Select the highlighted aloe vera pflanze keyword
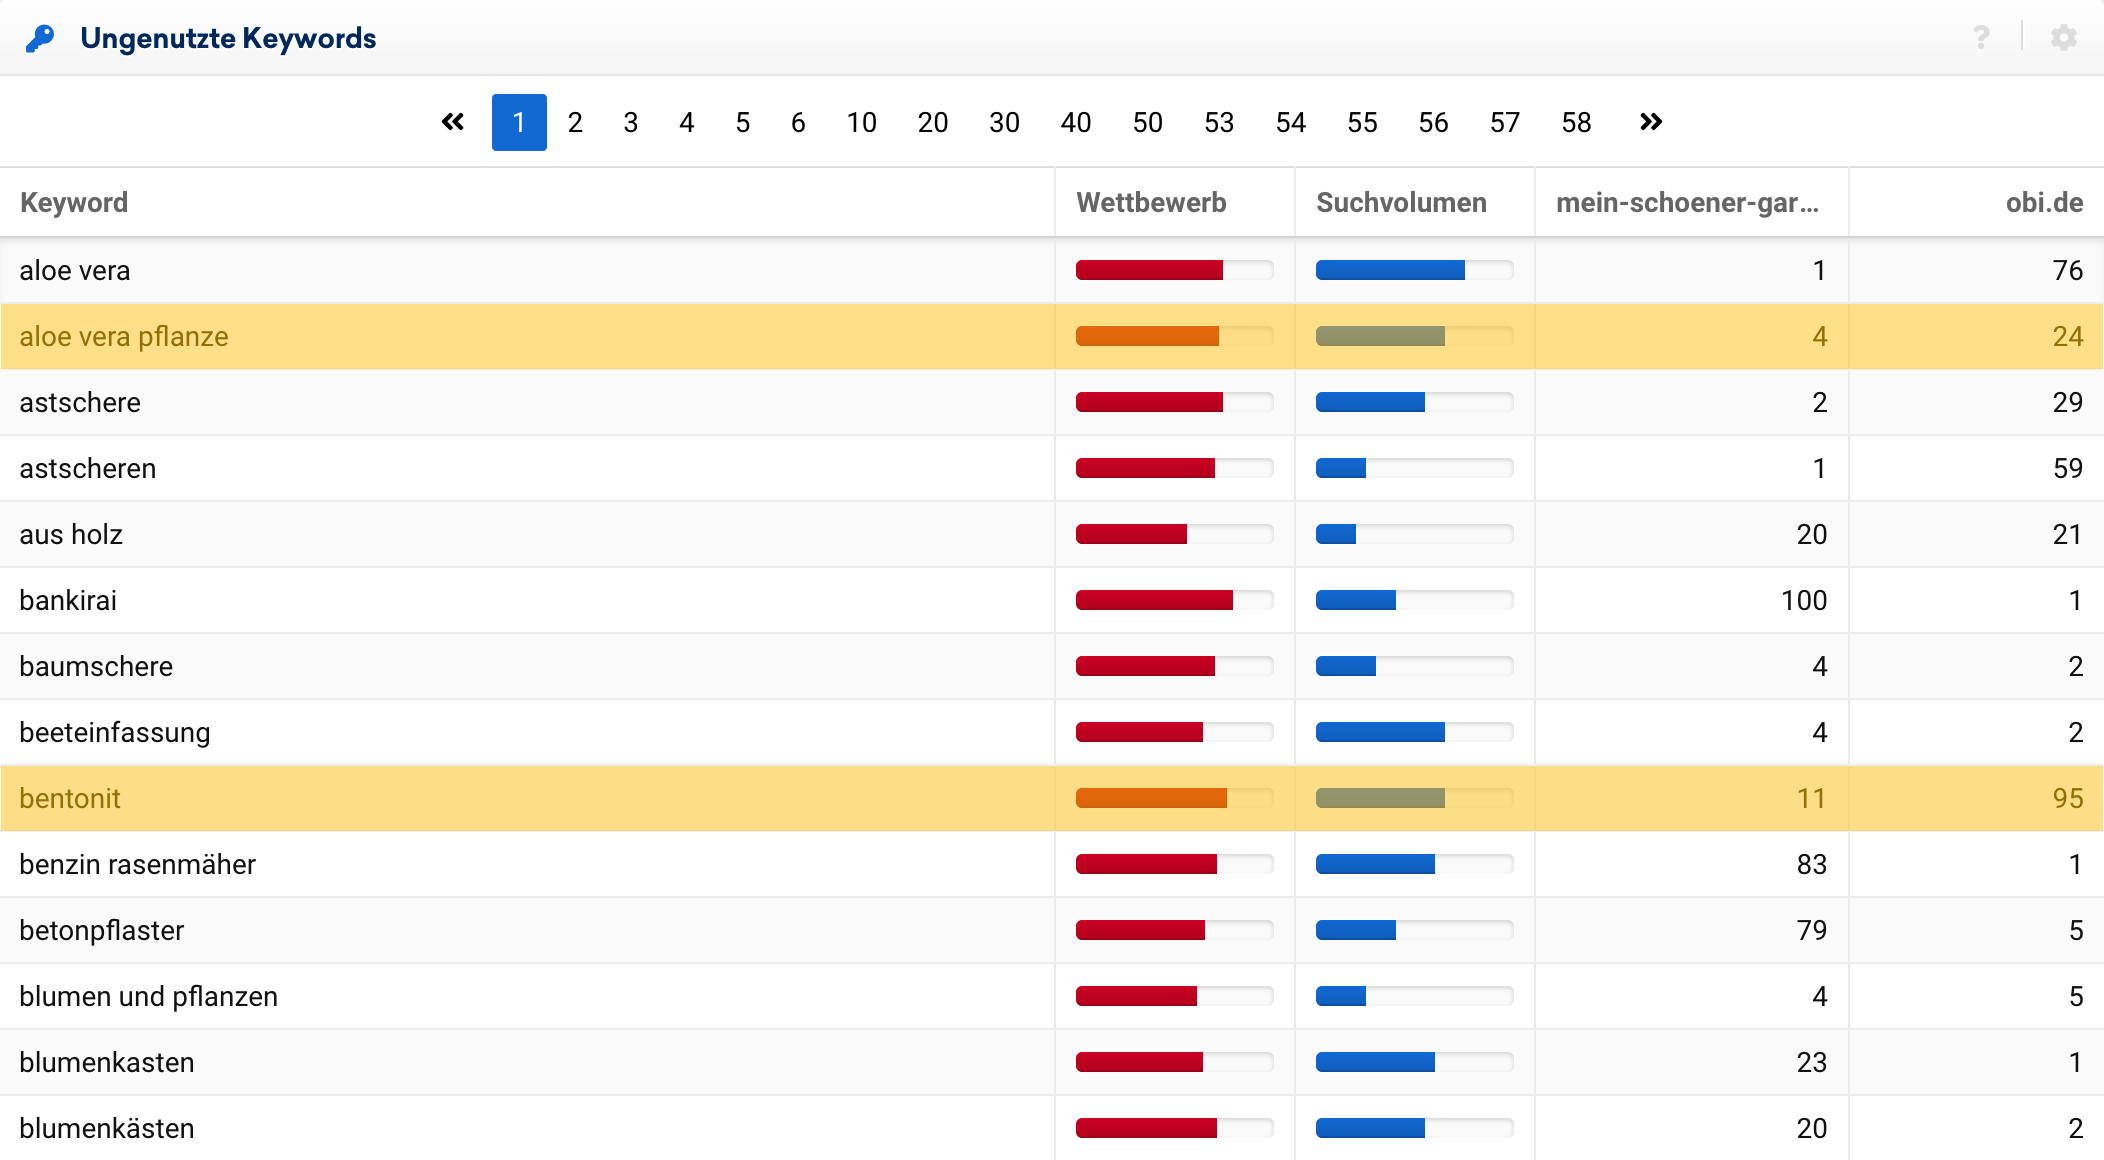The width and height of the screenshot is (2104, 1160). point(124,336)
